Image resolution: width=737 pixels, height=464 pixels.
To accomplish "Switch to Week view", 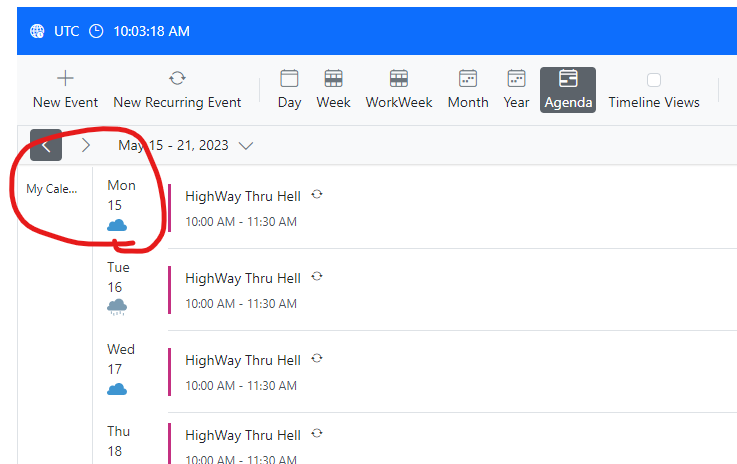I will tap(333, 89).
